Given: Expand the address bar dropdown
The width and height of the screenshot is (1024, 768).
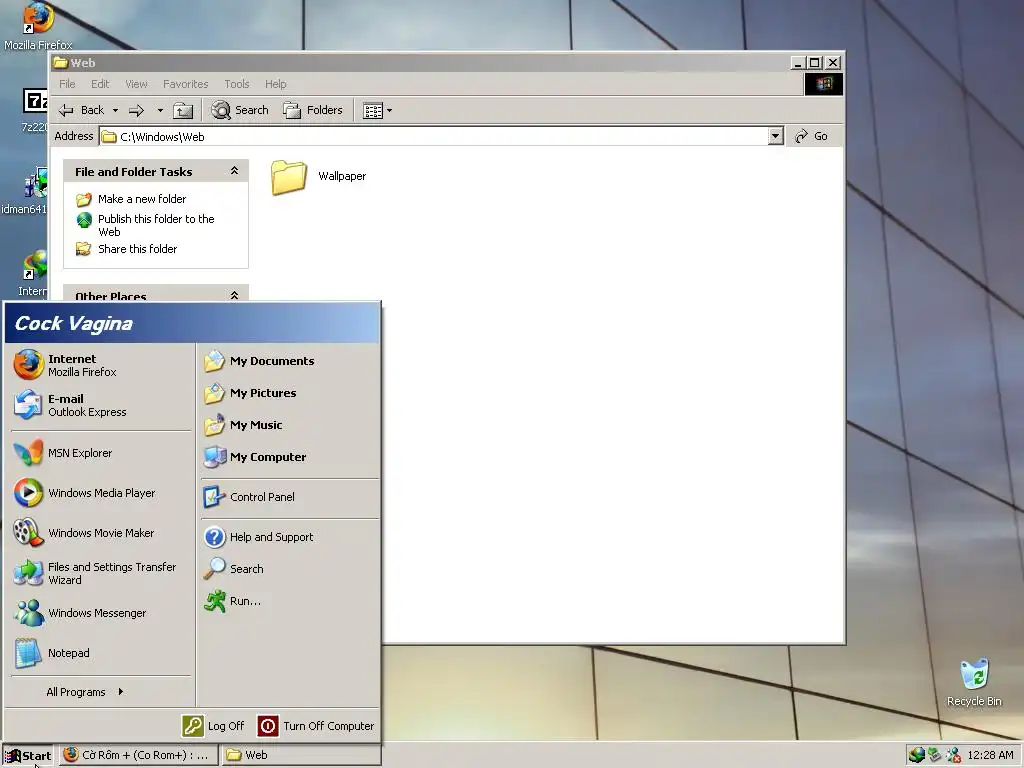Looking at the screenshot, I should 775,136.
